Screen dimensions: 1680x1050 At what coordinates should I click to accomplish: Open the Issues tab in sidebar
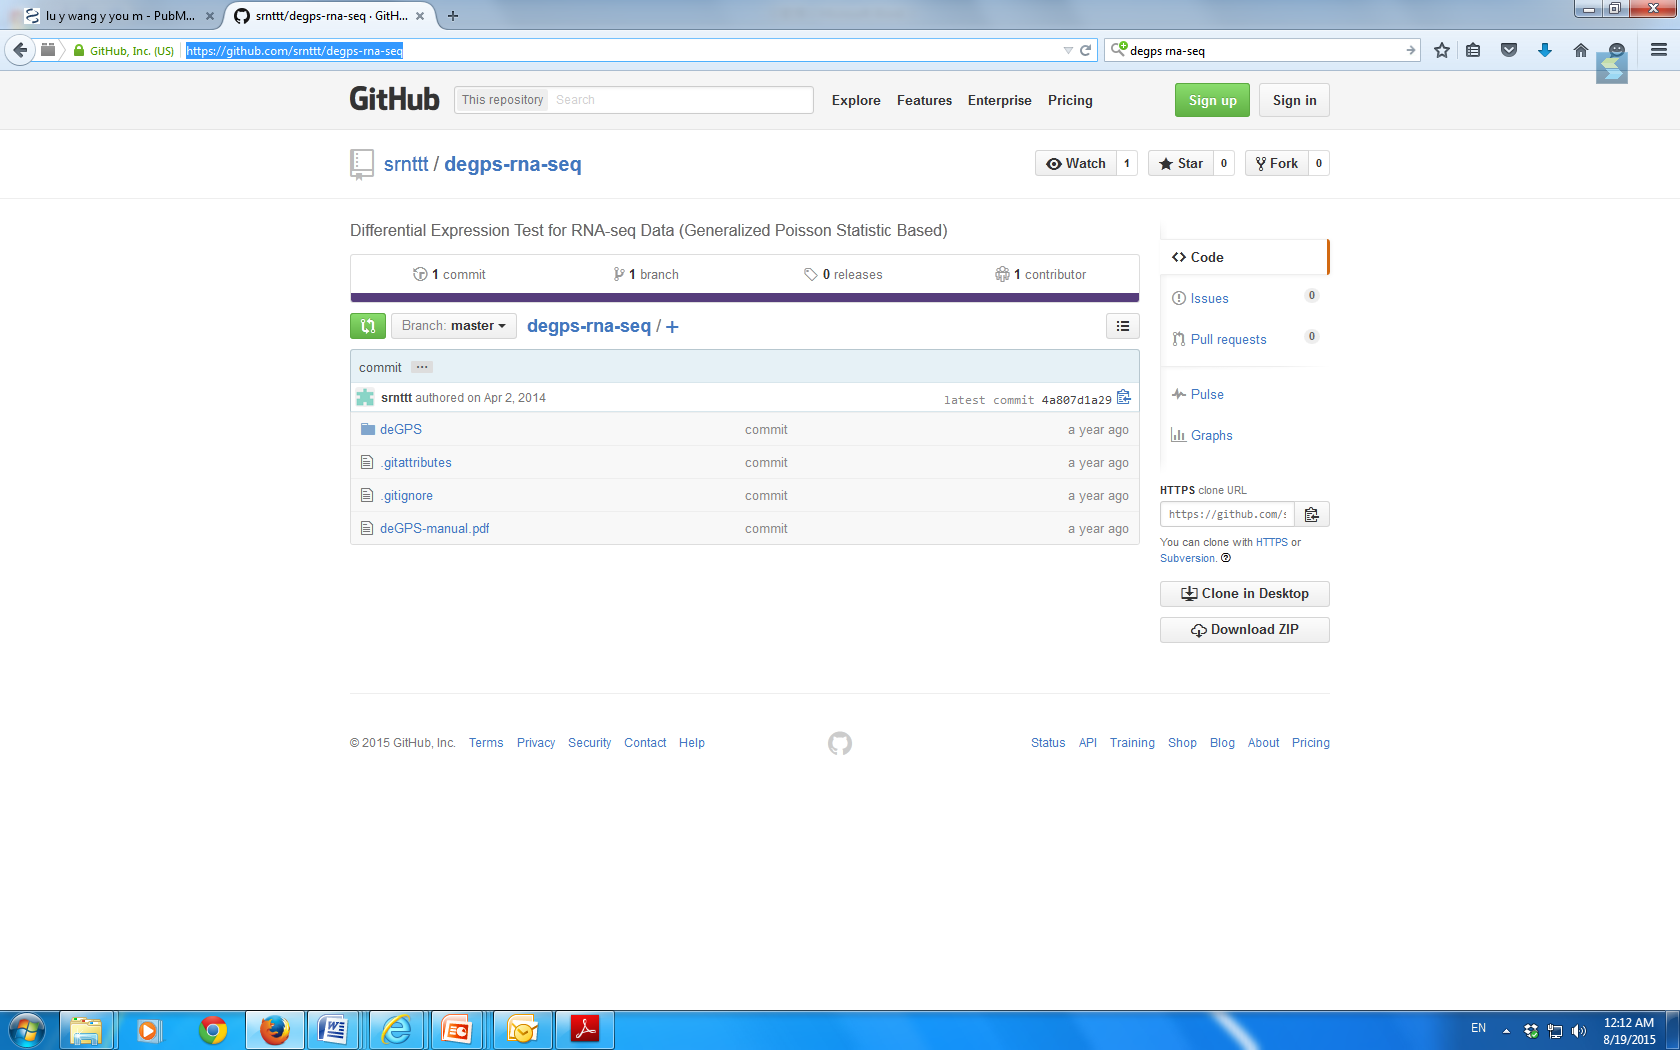(1209, 298)
